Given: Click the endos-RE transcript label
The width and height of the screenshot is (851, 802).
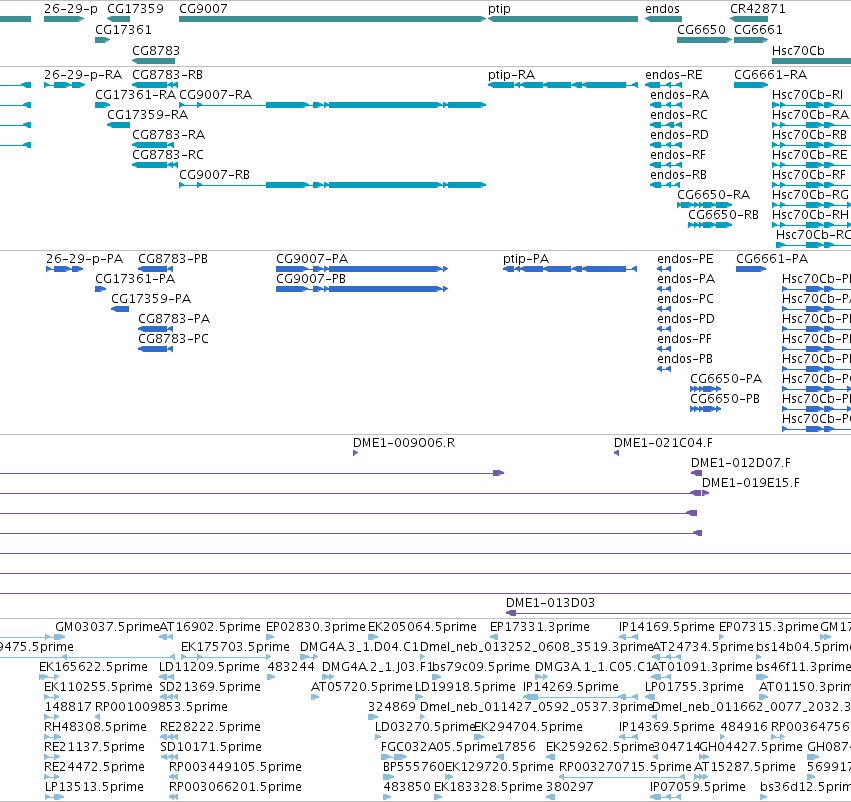Looking at the screenshot, I should coord(674,75).
